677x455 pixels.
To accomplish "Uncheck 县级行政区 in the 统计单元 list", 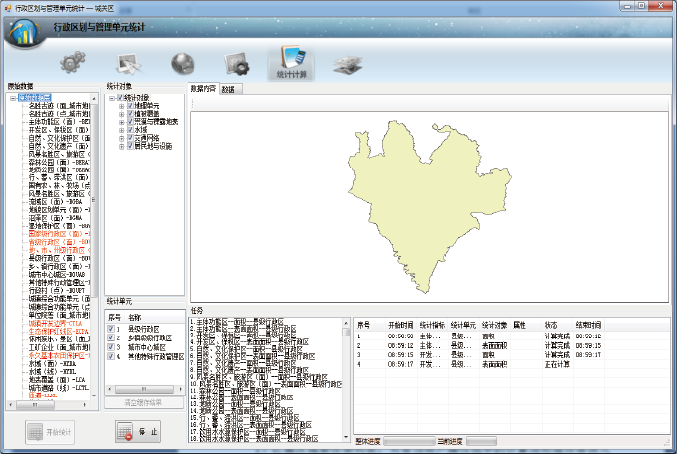I will click(x=111, y=327).
